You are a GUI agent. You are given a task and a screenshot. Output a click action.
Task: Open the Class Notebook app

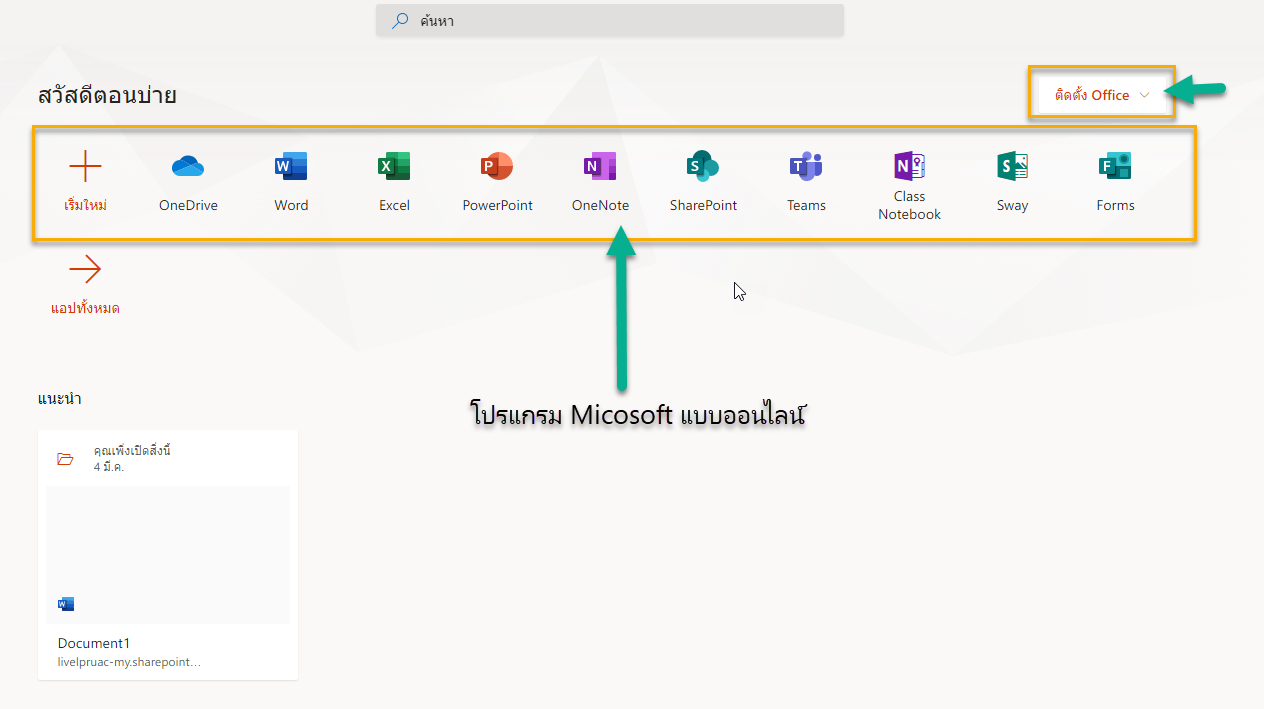pos(909,165)
